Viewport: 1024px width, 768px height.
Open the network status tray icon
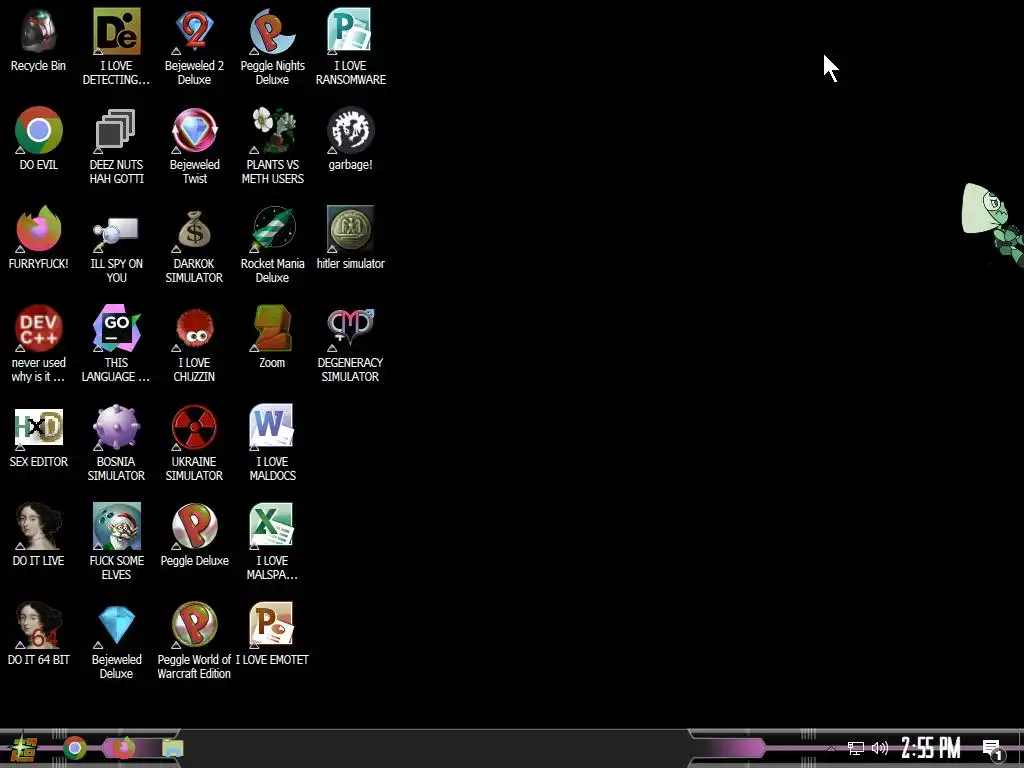pyautogui.click(x=856, y=748)
